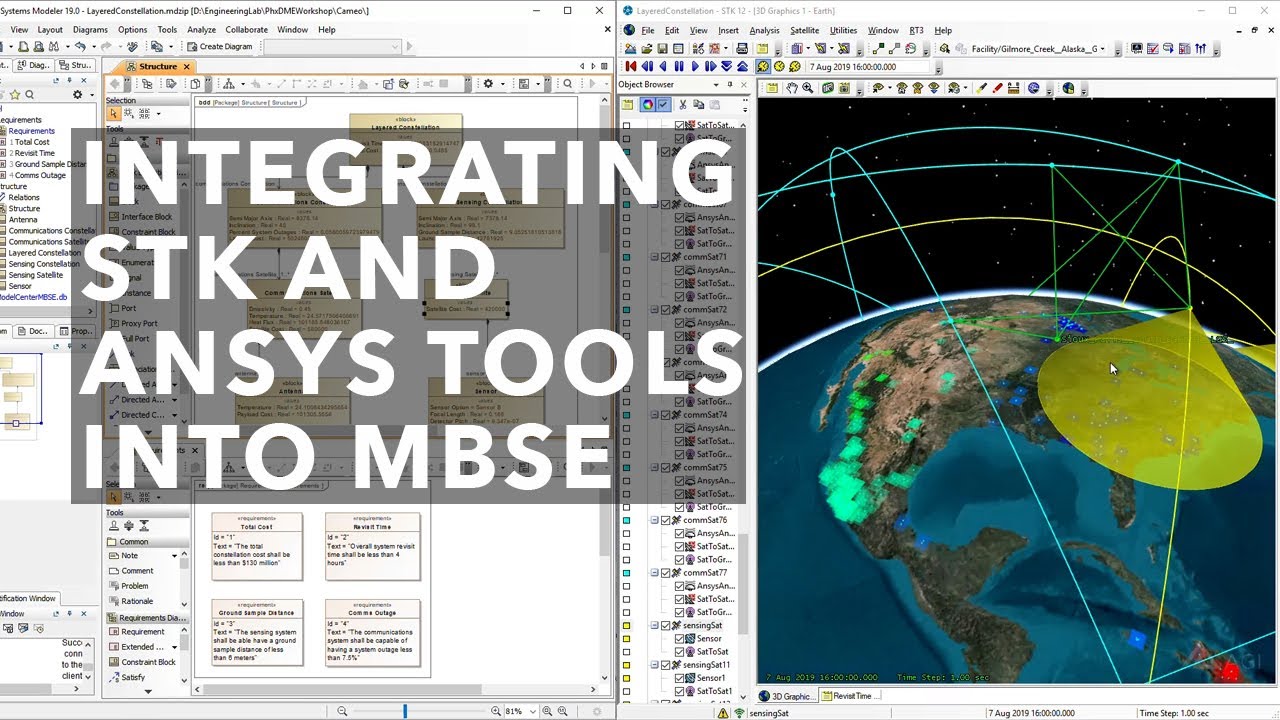The height and width of the screenshot is (720, 1280).
Task: Click search magnifier in containment tree
Action: (29, 95)
